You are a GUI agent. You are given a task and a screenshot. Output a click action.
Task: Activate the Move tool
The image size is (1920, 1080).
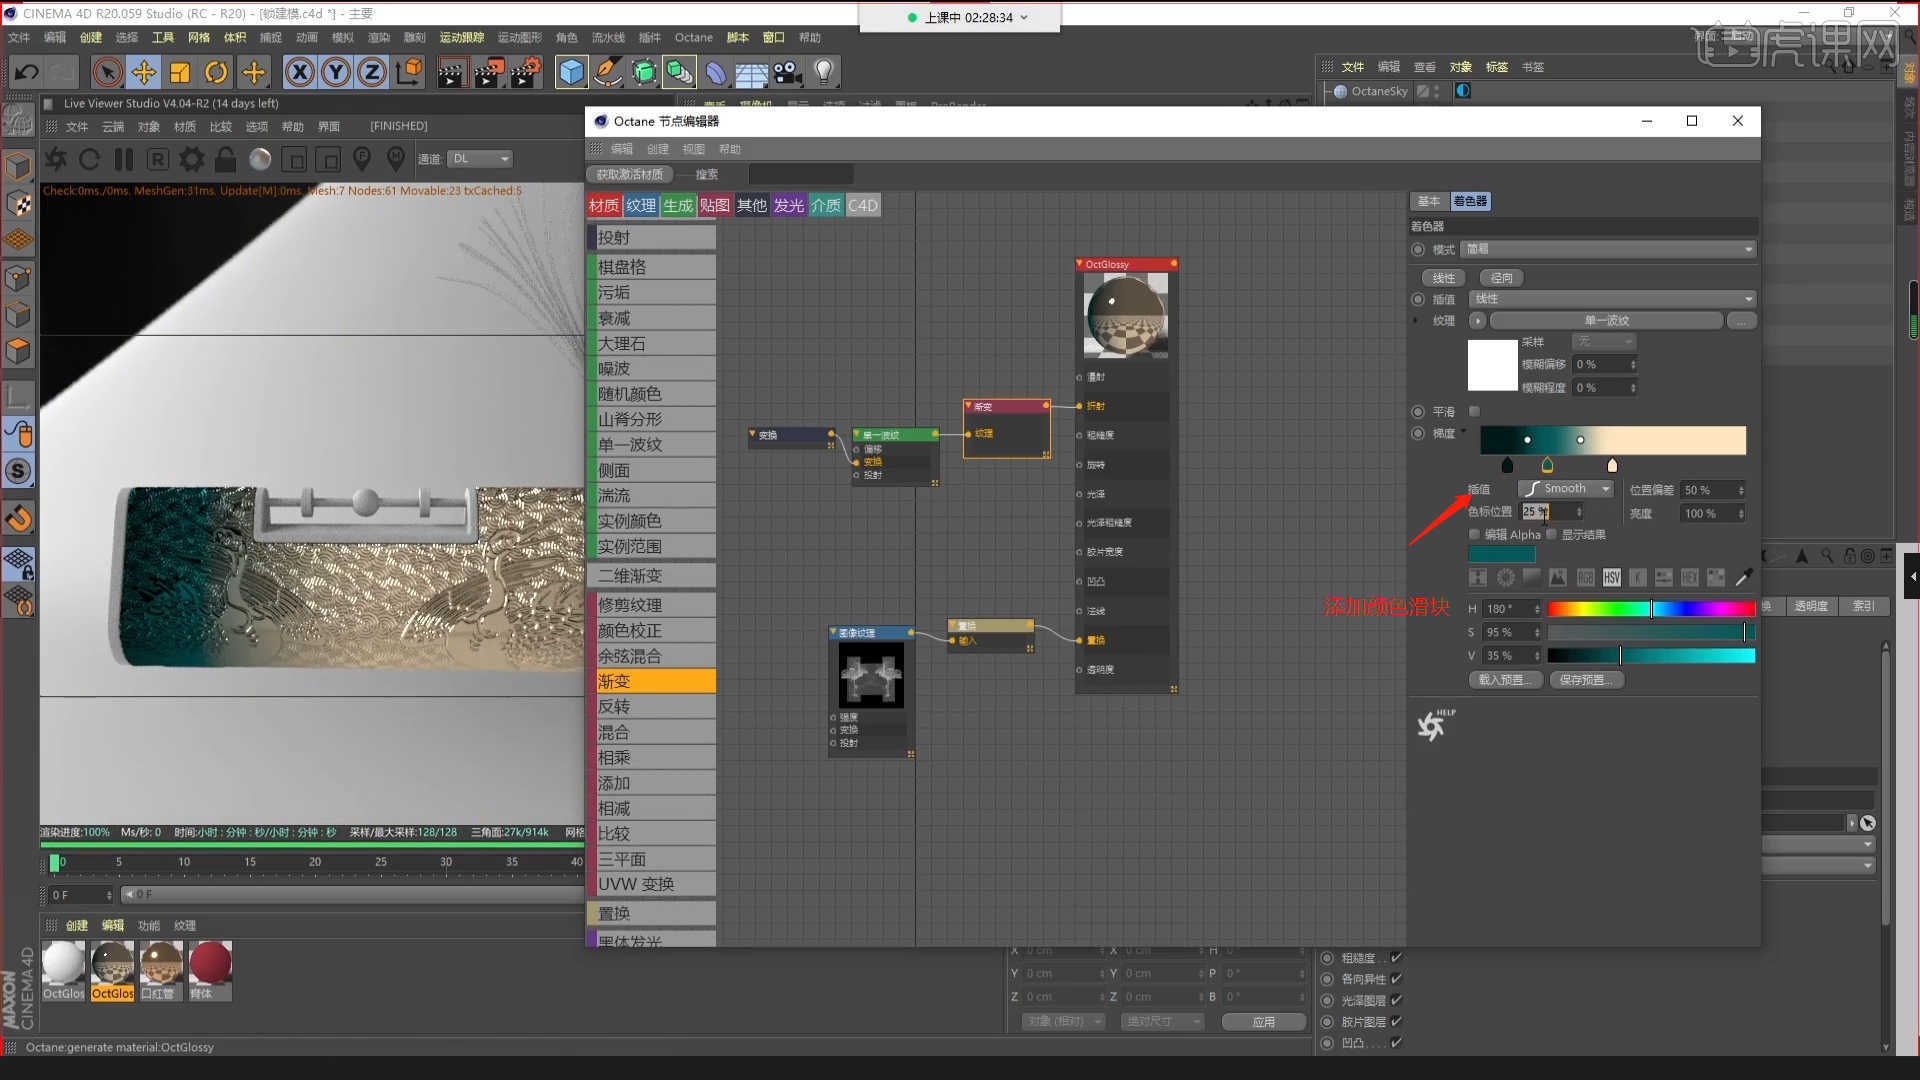click(x=144, y=72)
